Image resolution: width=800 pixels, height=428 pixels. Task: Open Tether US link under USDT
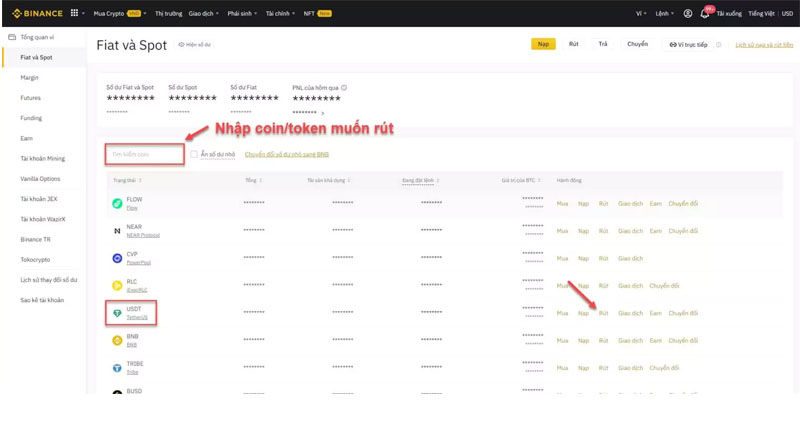(137, 317)
